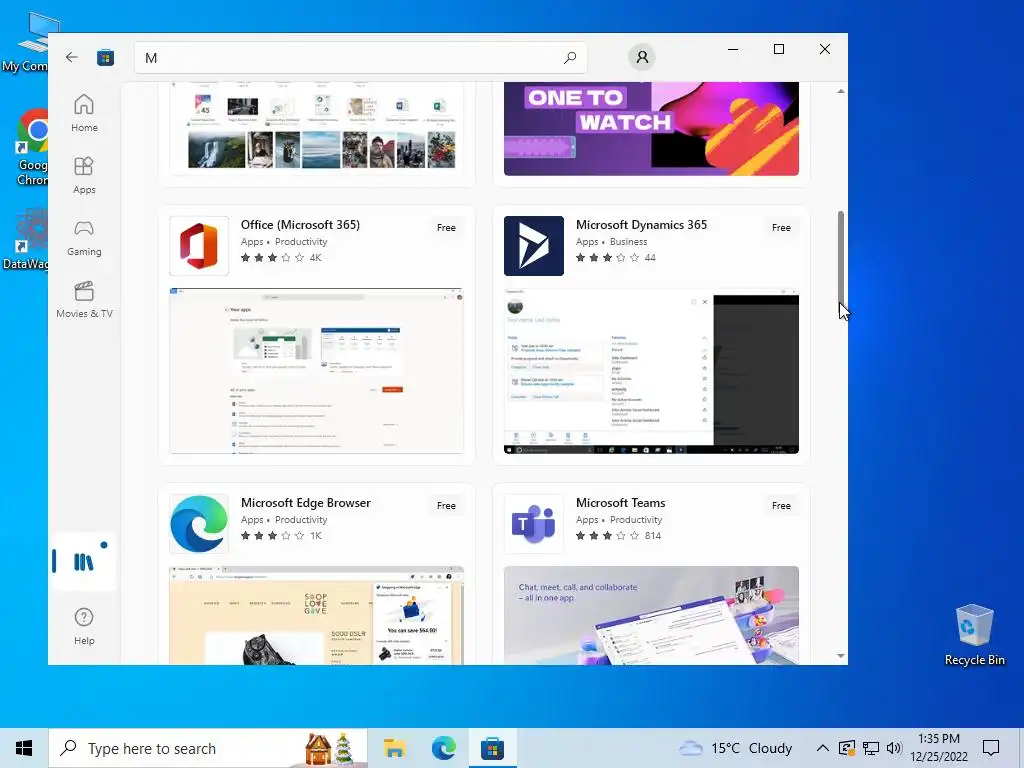Select the Recycle Bin desktop icon
1024x768 pixels.
[x=974, y=635]
